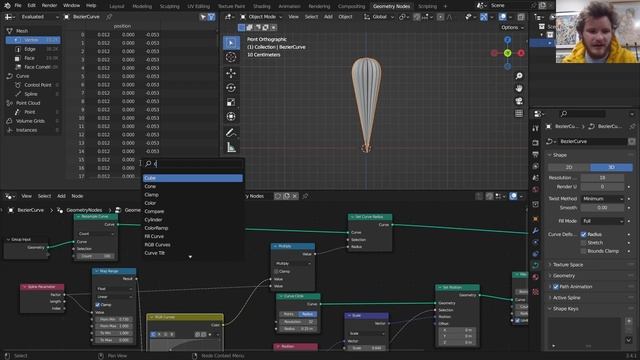Collapse the Shape panel
Image resolution: width=640 pixels, height=360 pixels.
click(x=560, y=155)
